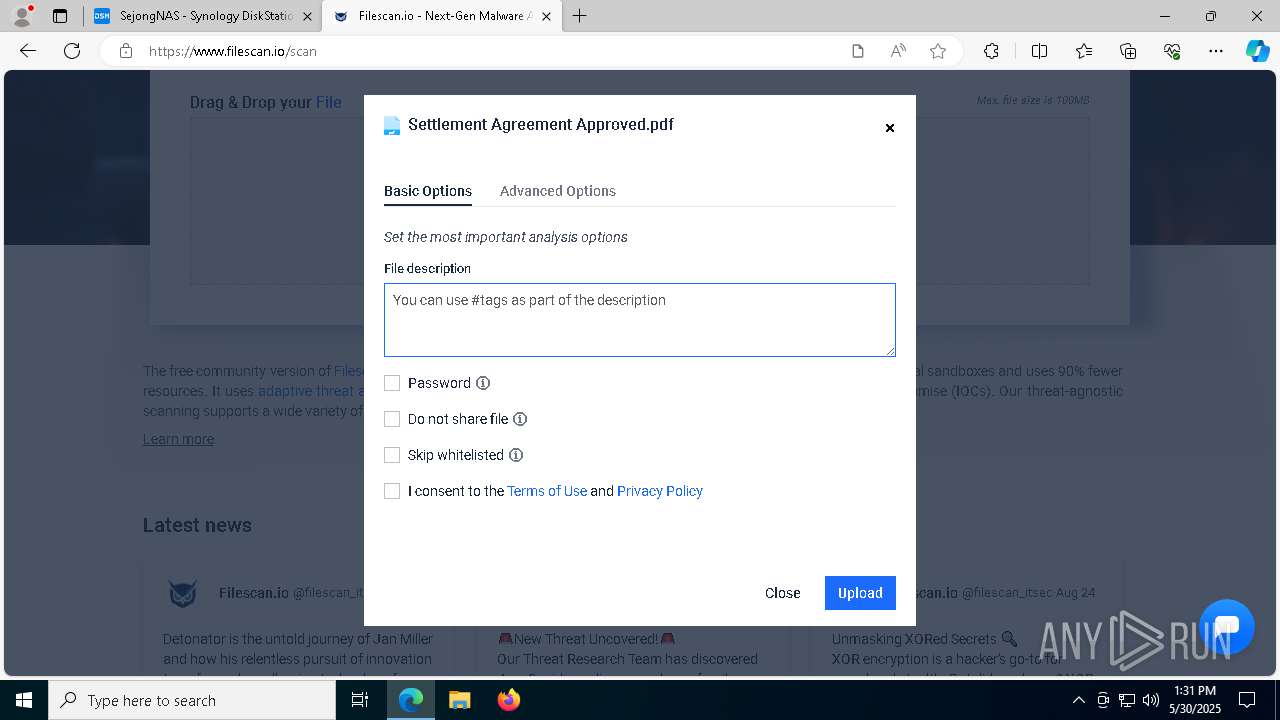Viewport: 1280px width, 720px height.
Task: Open File Explorer from taskbar
Action: 459,700
